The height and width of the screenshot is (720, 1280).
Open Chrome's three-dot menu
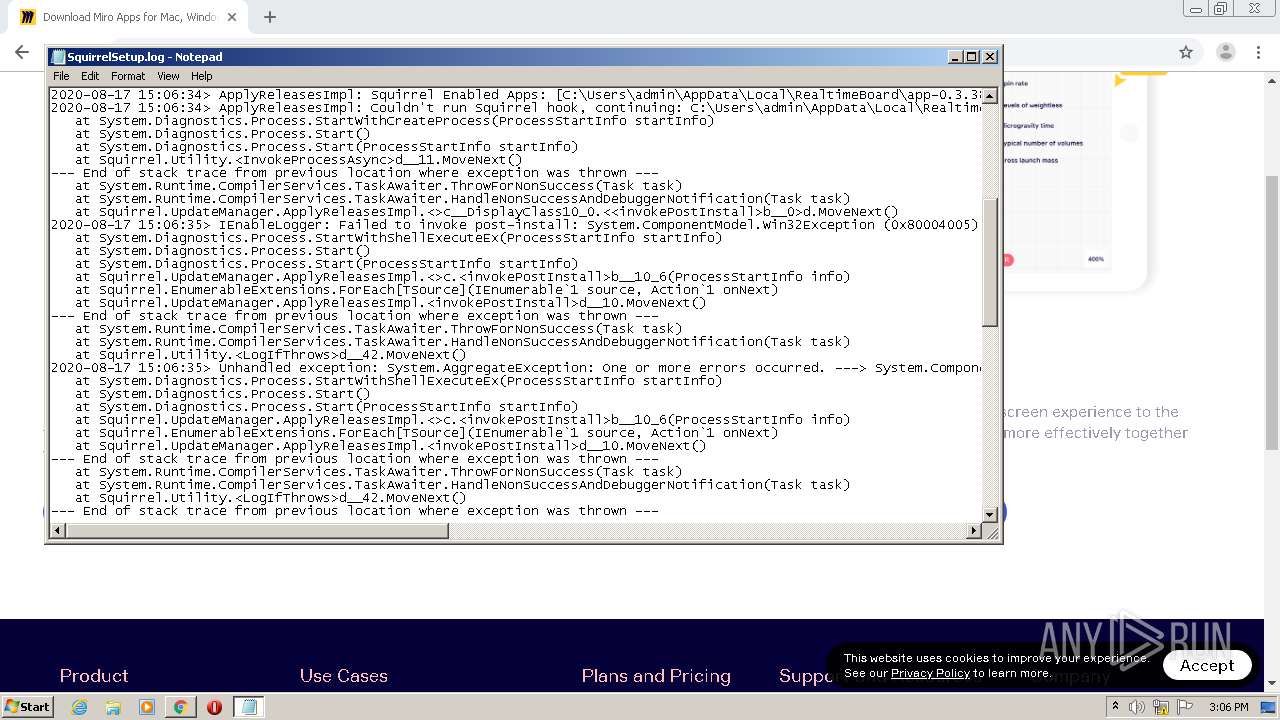1259,52
